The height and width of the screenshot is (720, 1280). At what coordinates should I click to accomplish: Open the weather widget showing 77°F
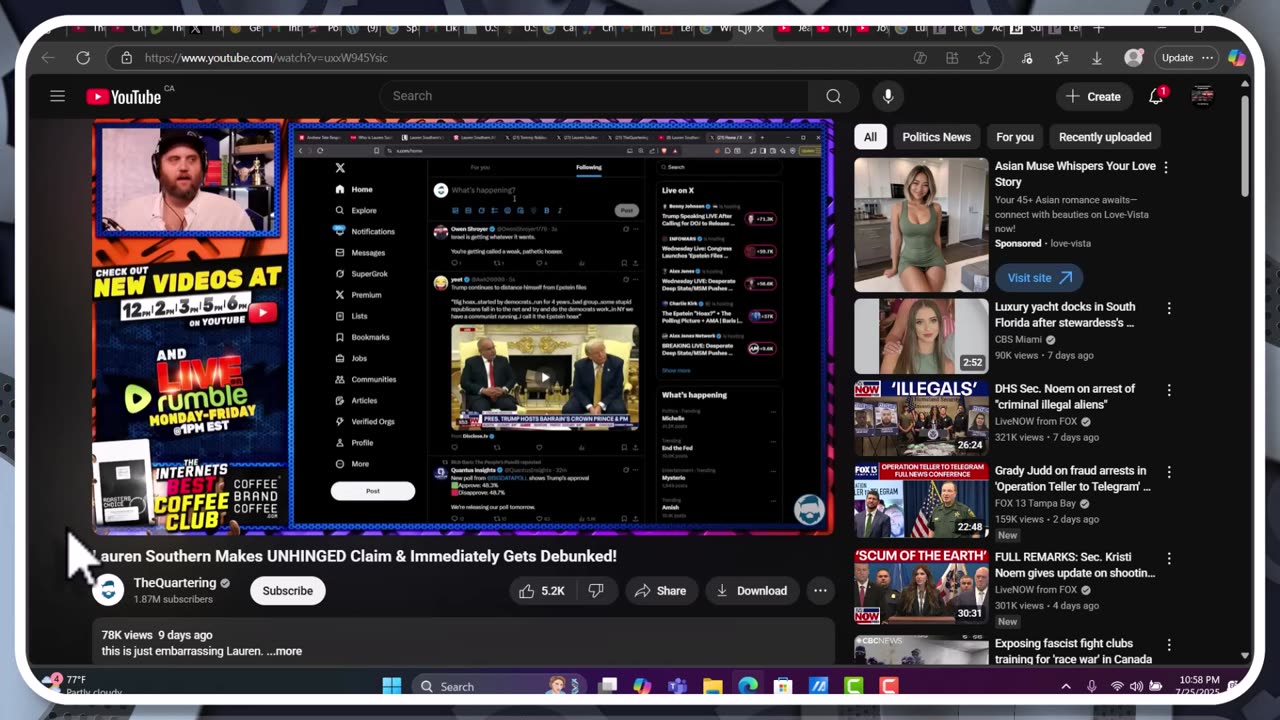click(81, 685)
